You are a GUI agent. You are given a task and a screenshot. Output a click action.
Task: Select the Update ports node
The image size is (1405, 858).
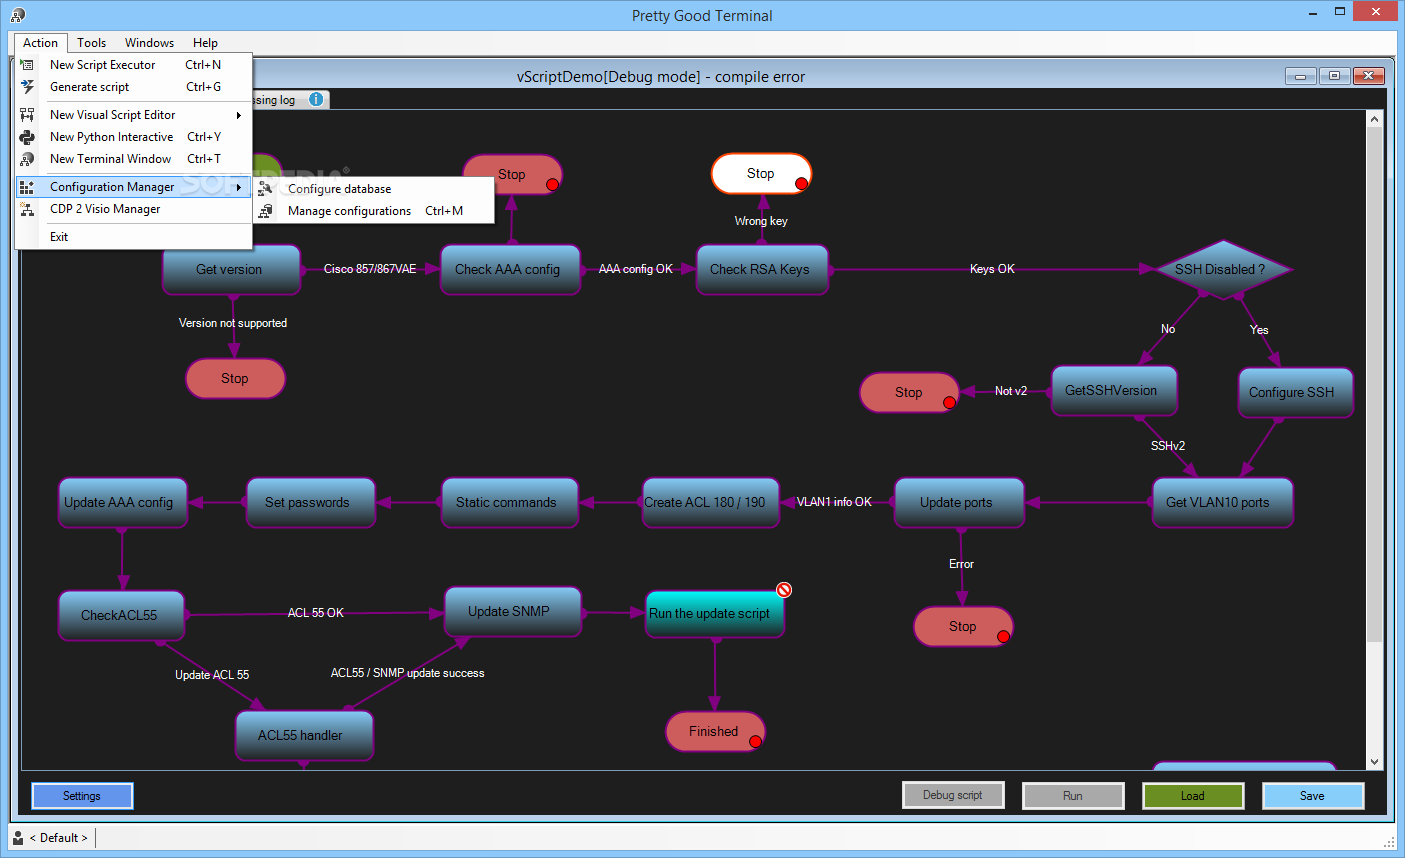[959, 502]
